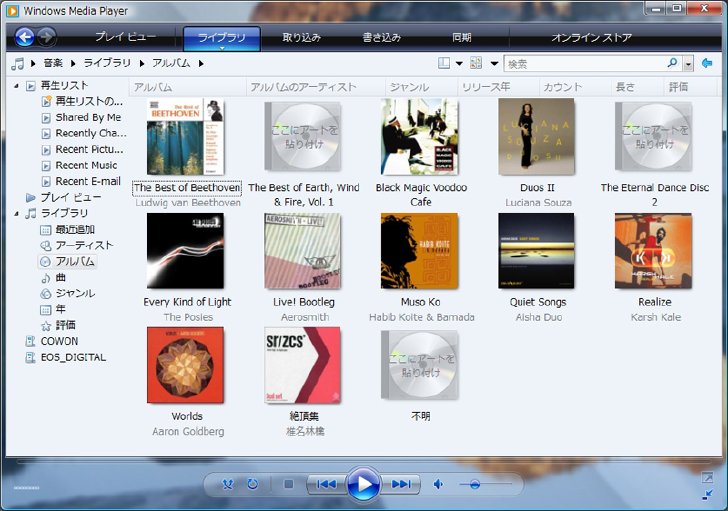Click the seek bar

click(364, 462)
